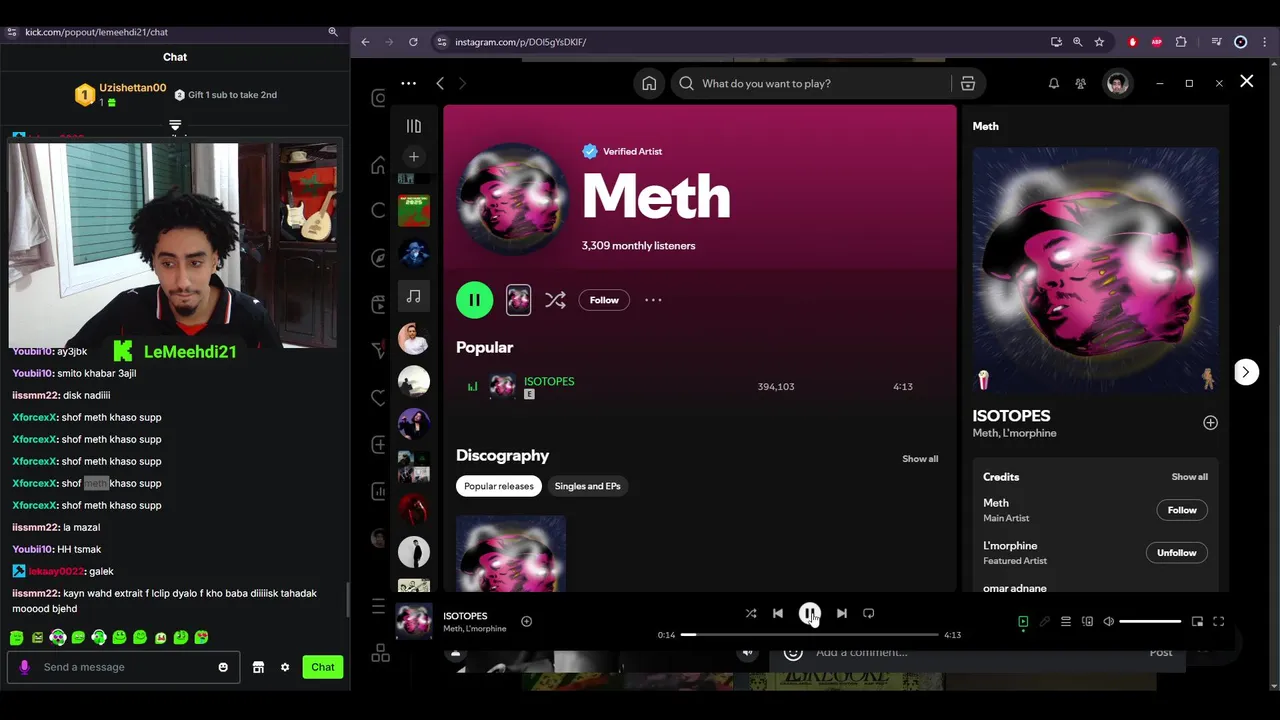The image size is (1280, 720).
Task: Expand the Your Library sidebar
Action: pyautogui.click(x=413, y=126)
